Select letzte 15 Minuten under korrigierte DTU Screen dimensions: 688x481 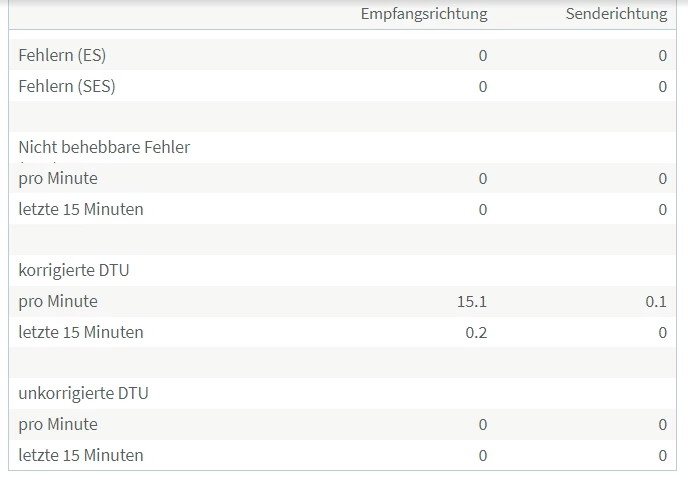pos(81,333)
